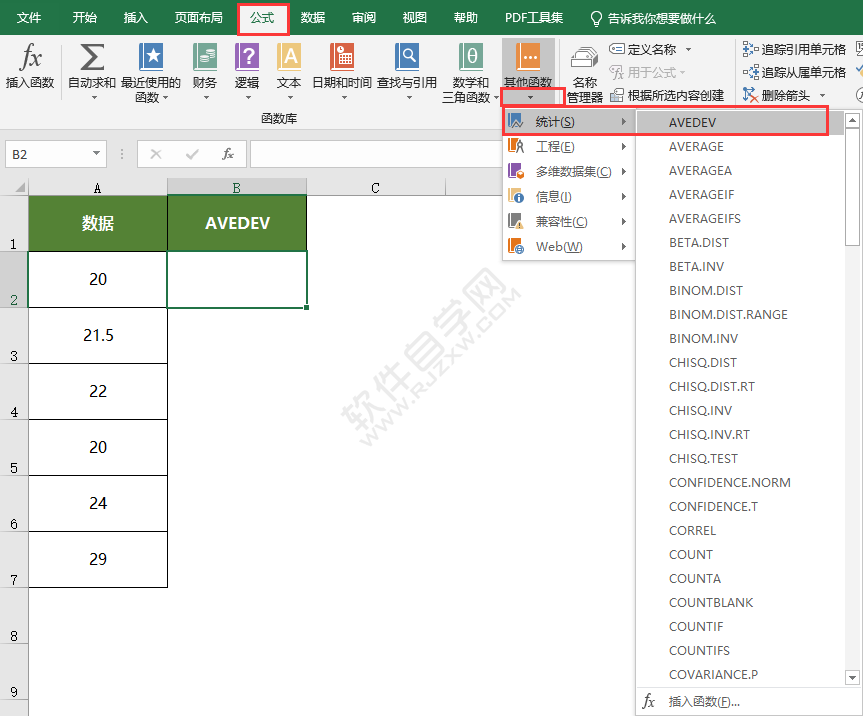The image size is (863, 716).
Task: Click in the formula bar input field
Action: click(375, 154)
